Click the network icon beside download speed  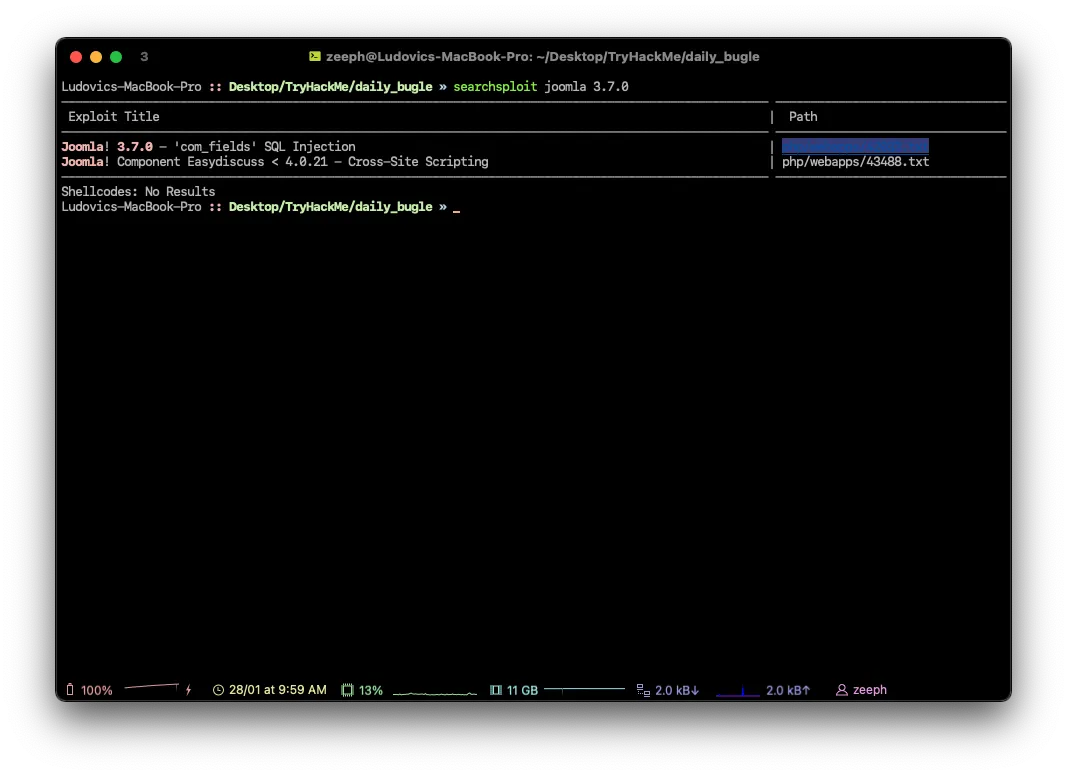point(643,690)
